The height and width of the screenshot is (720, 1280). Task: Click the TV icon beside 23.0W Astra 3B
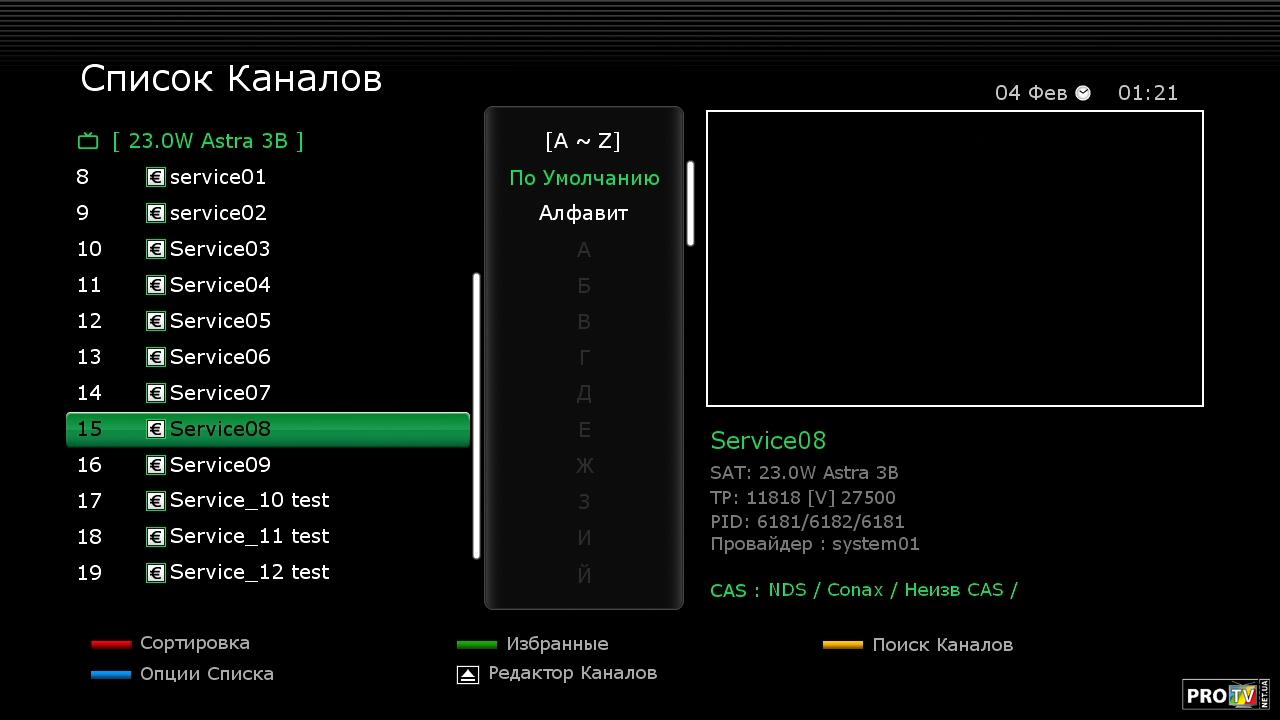88,141
